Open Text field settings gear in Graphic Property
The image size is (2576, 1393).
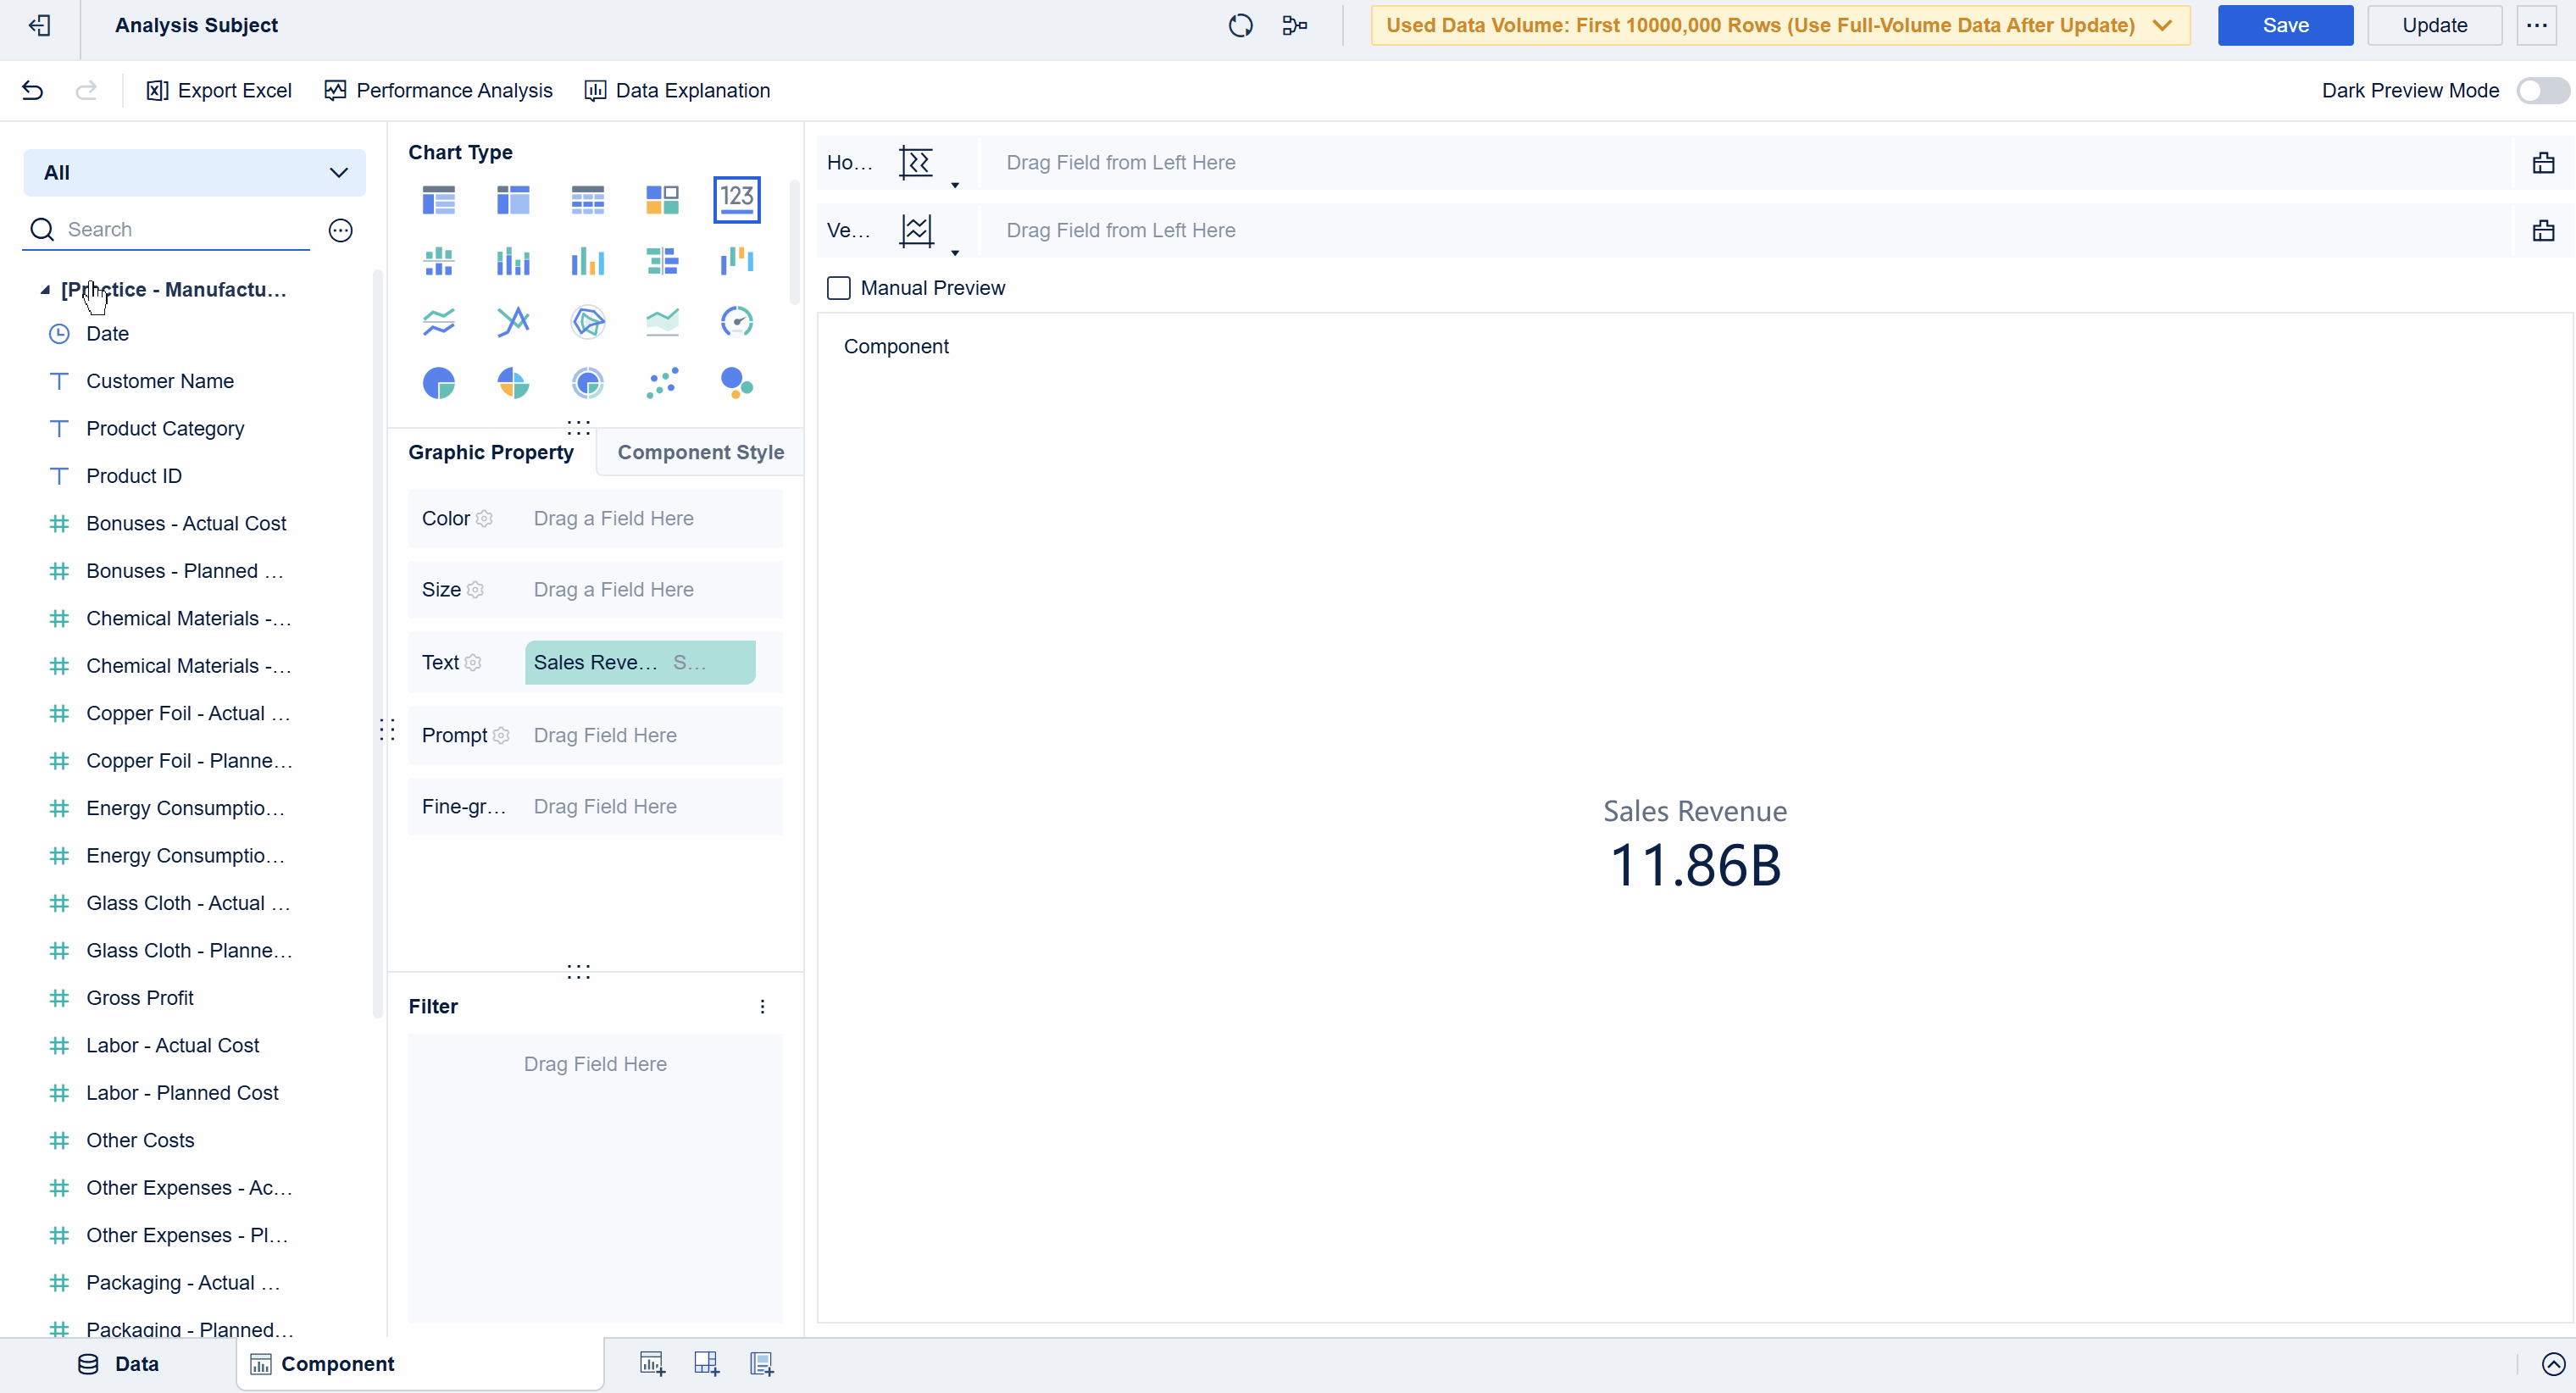point(474,662)
